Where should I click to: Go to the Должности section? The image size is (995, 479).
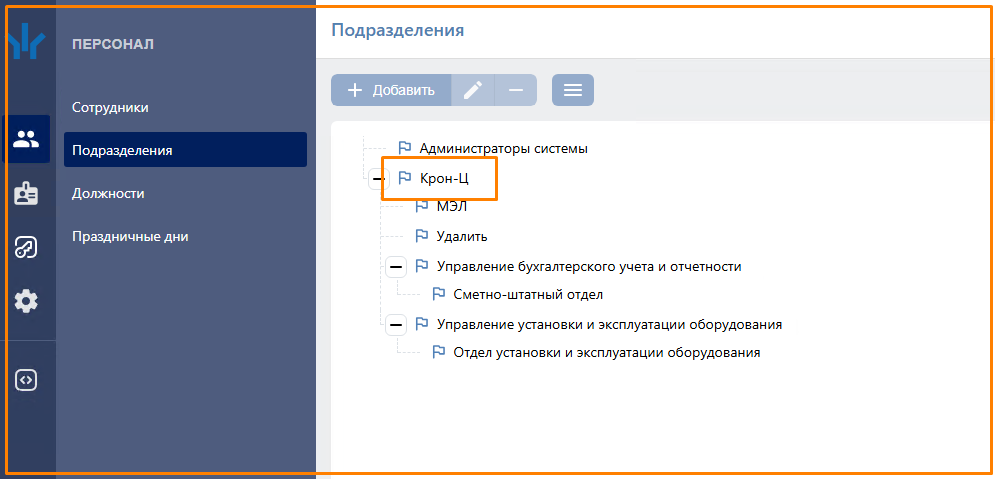[x=108, y=193]
